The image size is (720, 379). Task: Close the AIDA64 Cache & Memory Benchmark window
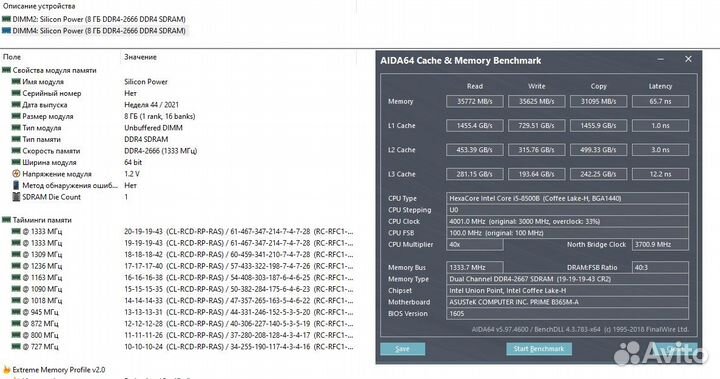coord(688,59)
